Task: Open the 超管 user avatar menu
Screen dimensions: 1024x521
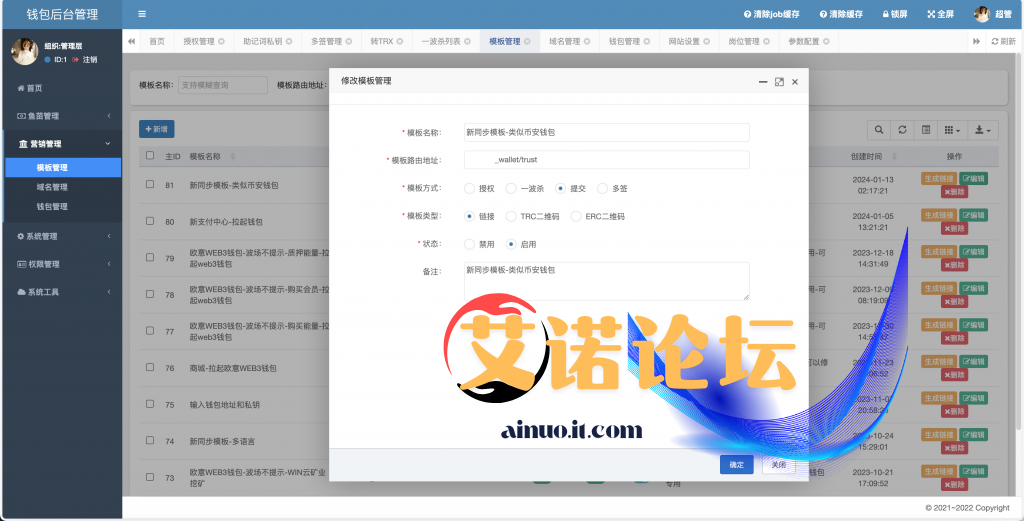Action: tap(993, 14)
